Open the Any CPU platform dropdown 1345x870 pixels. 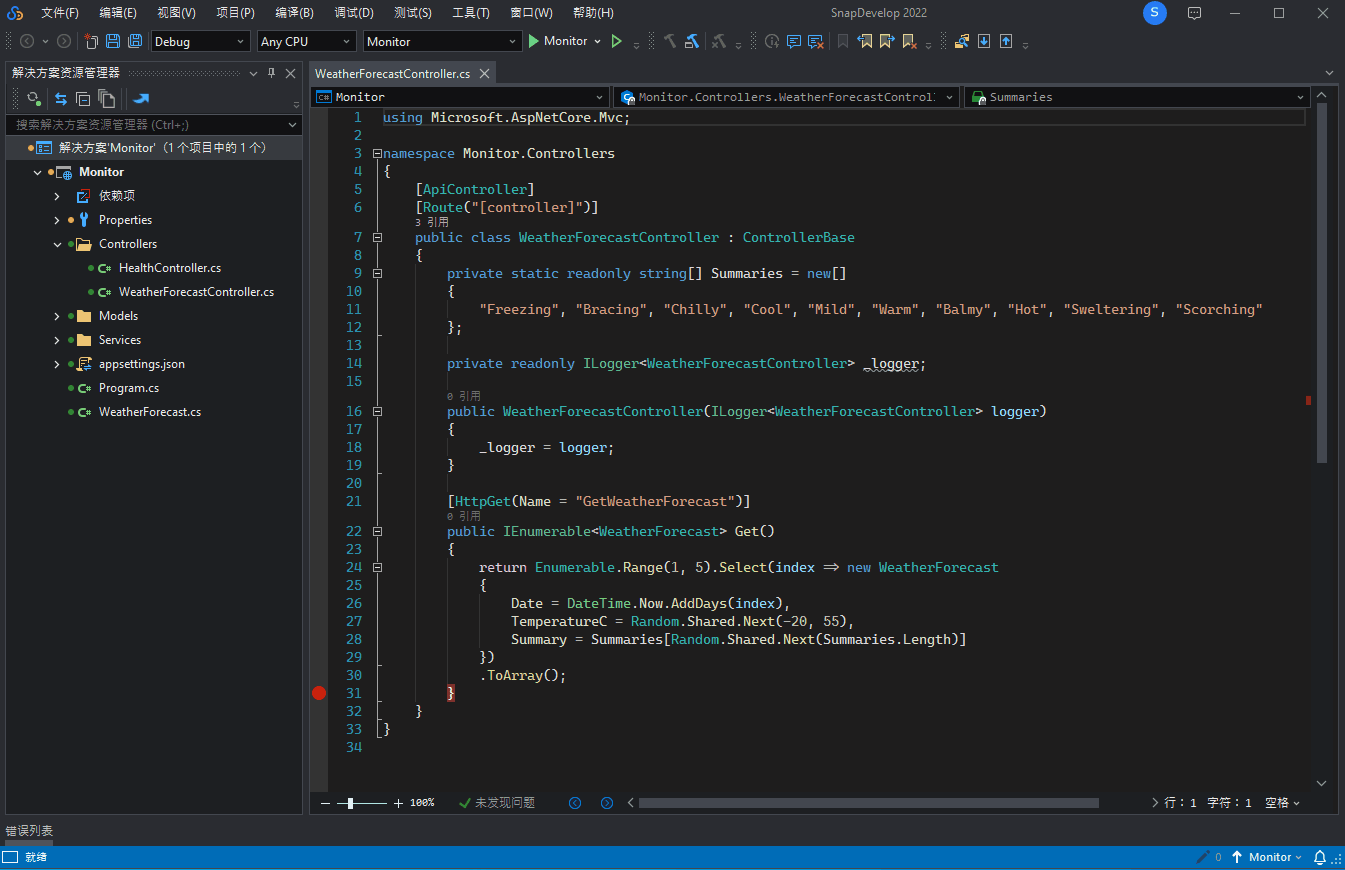306,41
